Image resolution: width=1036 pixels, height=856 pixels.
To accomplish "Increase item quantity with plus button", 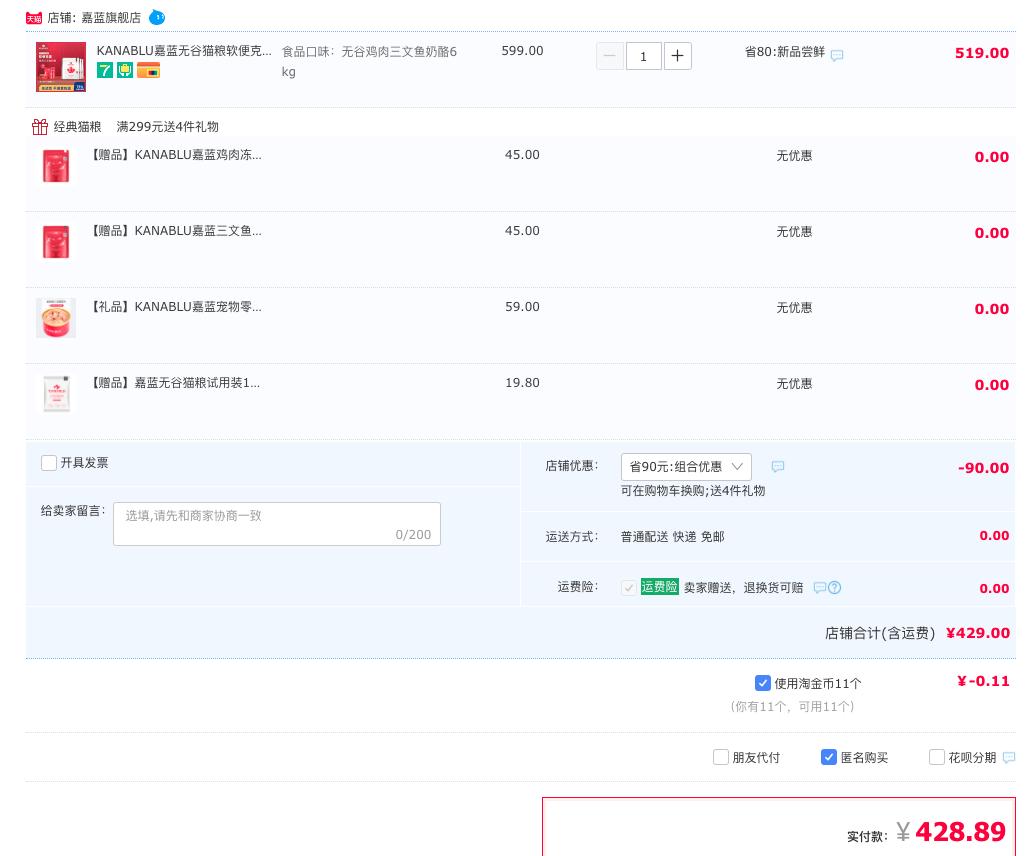I will click(678, 56).
